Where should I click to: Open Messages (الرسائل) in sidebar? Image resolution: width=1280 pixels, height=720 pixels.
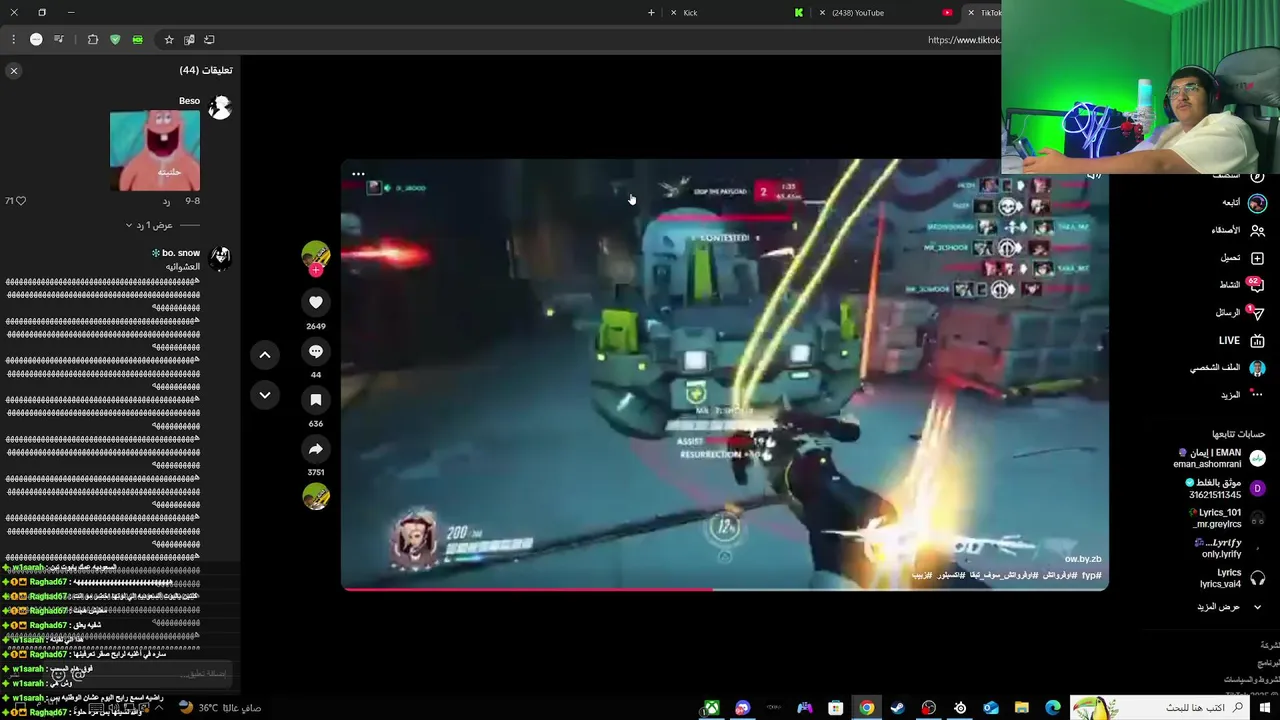(1240, 313)
